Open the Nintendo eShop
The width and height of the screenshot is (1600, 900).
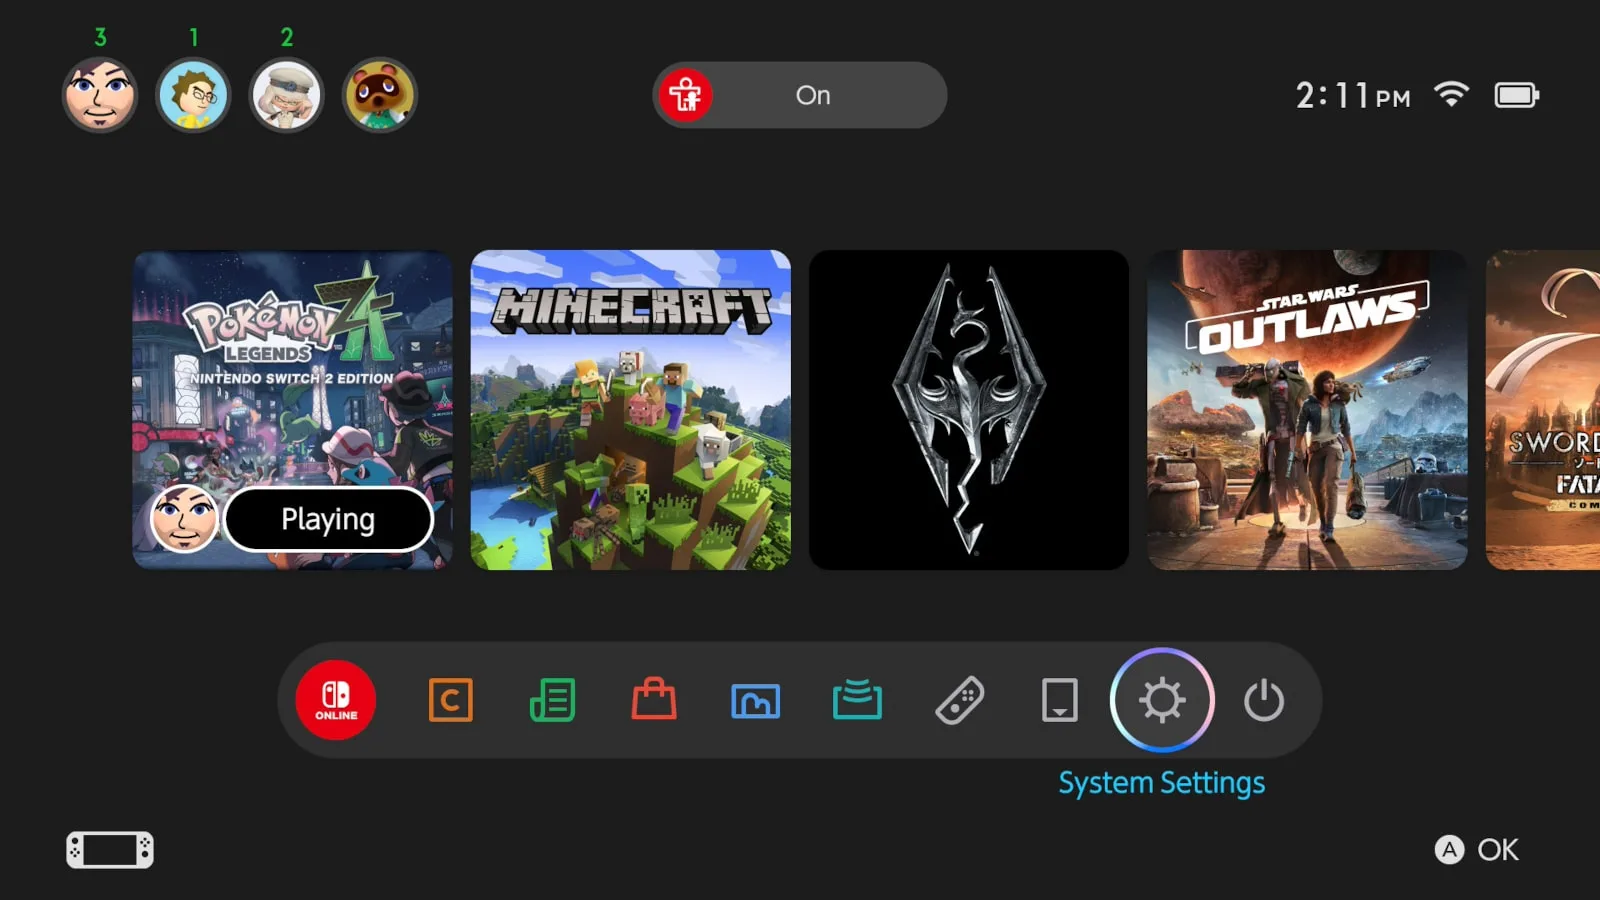coord(653,700)
